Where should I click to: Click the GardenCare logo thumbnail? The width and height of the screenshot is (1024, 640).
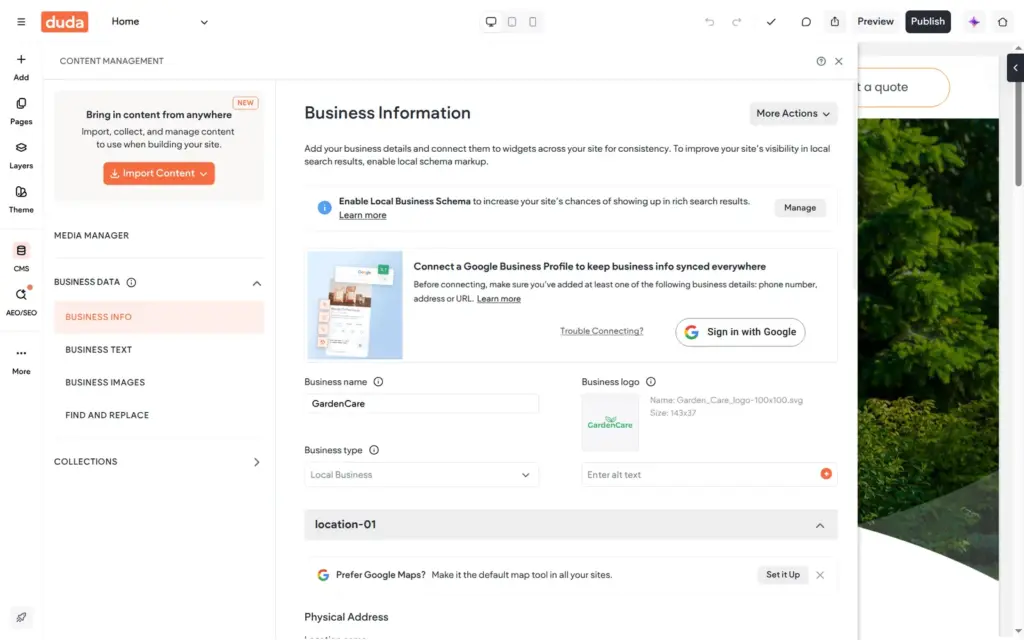610,423
